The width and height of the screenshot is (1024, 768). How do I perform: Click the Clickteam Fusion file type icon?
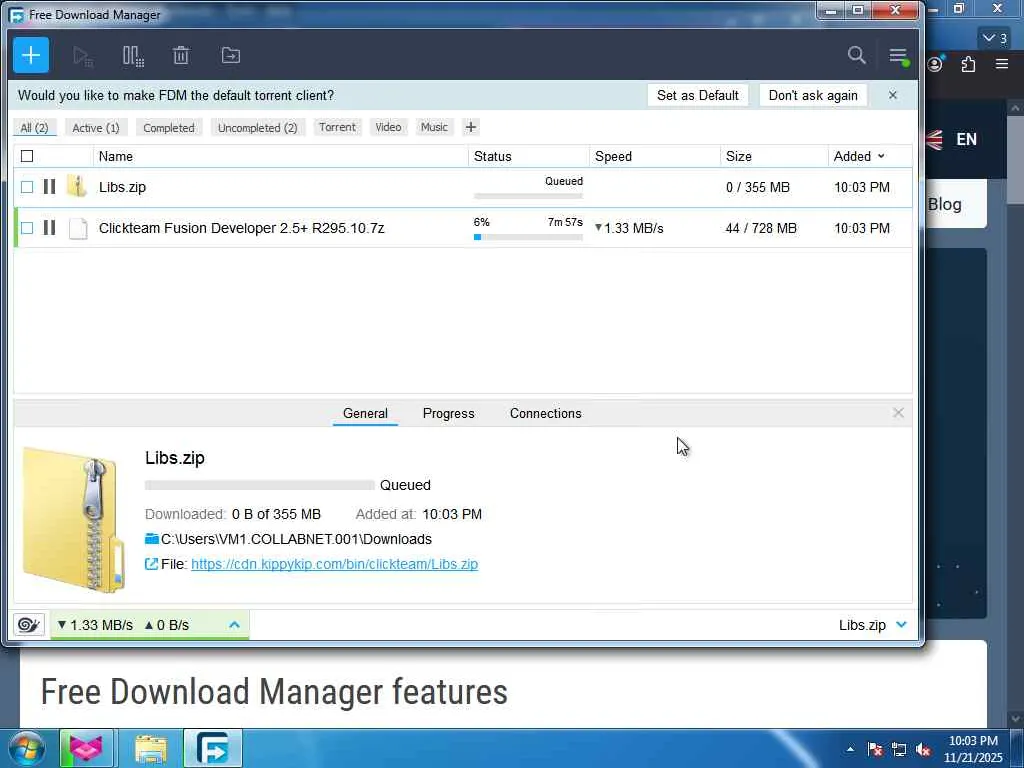tap(78, 228)
